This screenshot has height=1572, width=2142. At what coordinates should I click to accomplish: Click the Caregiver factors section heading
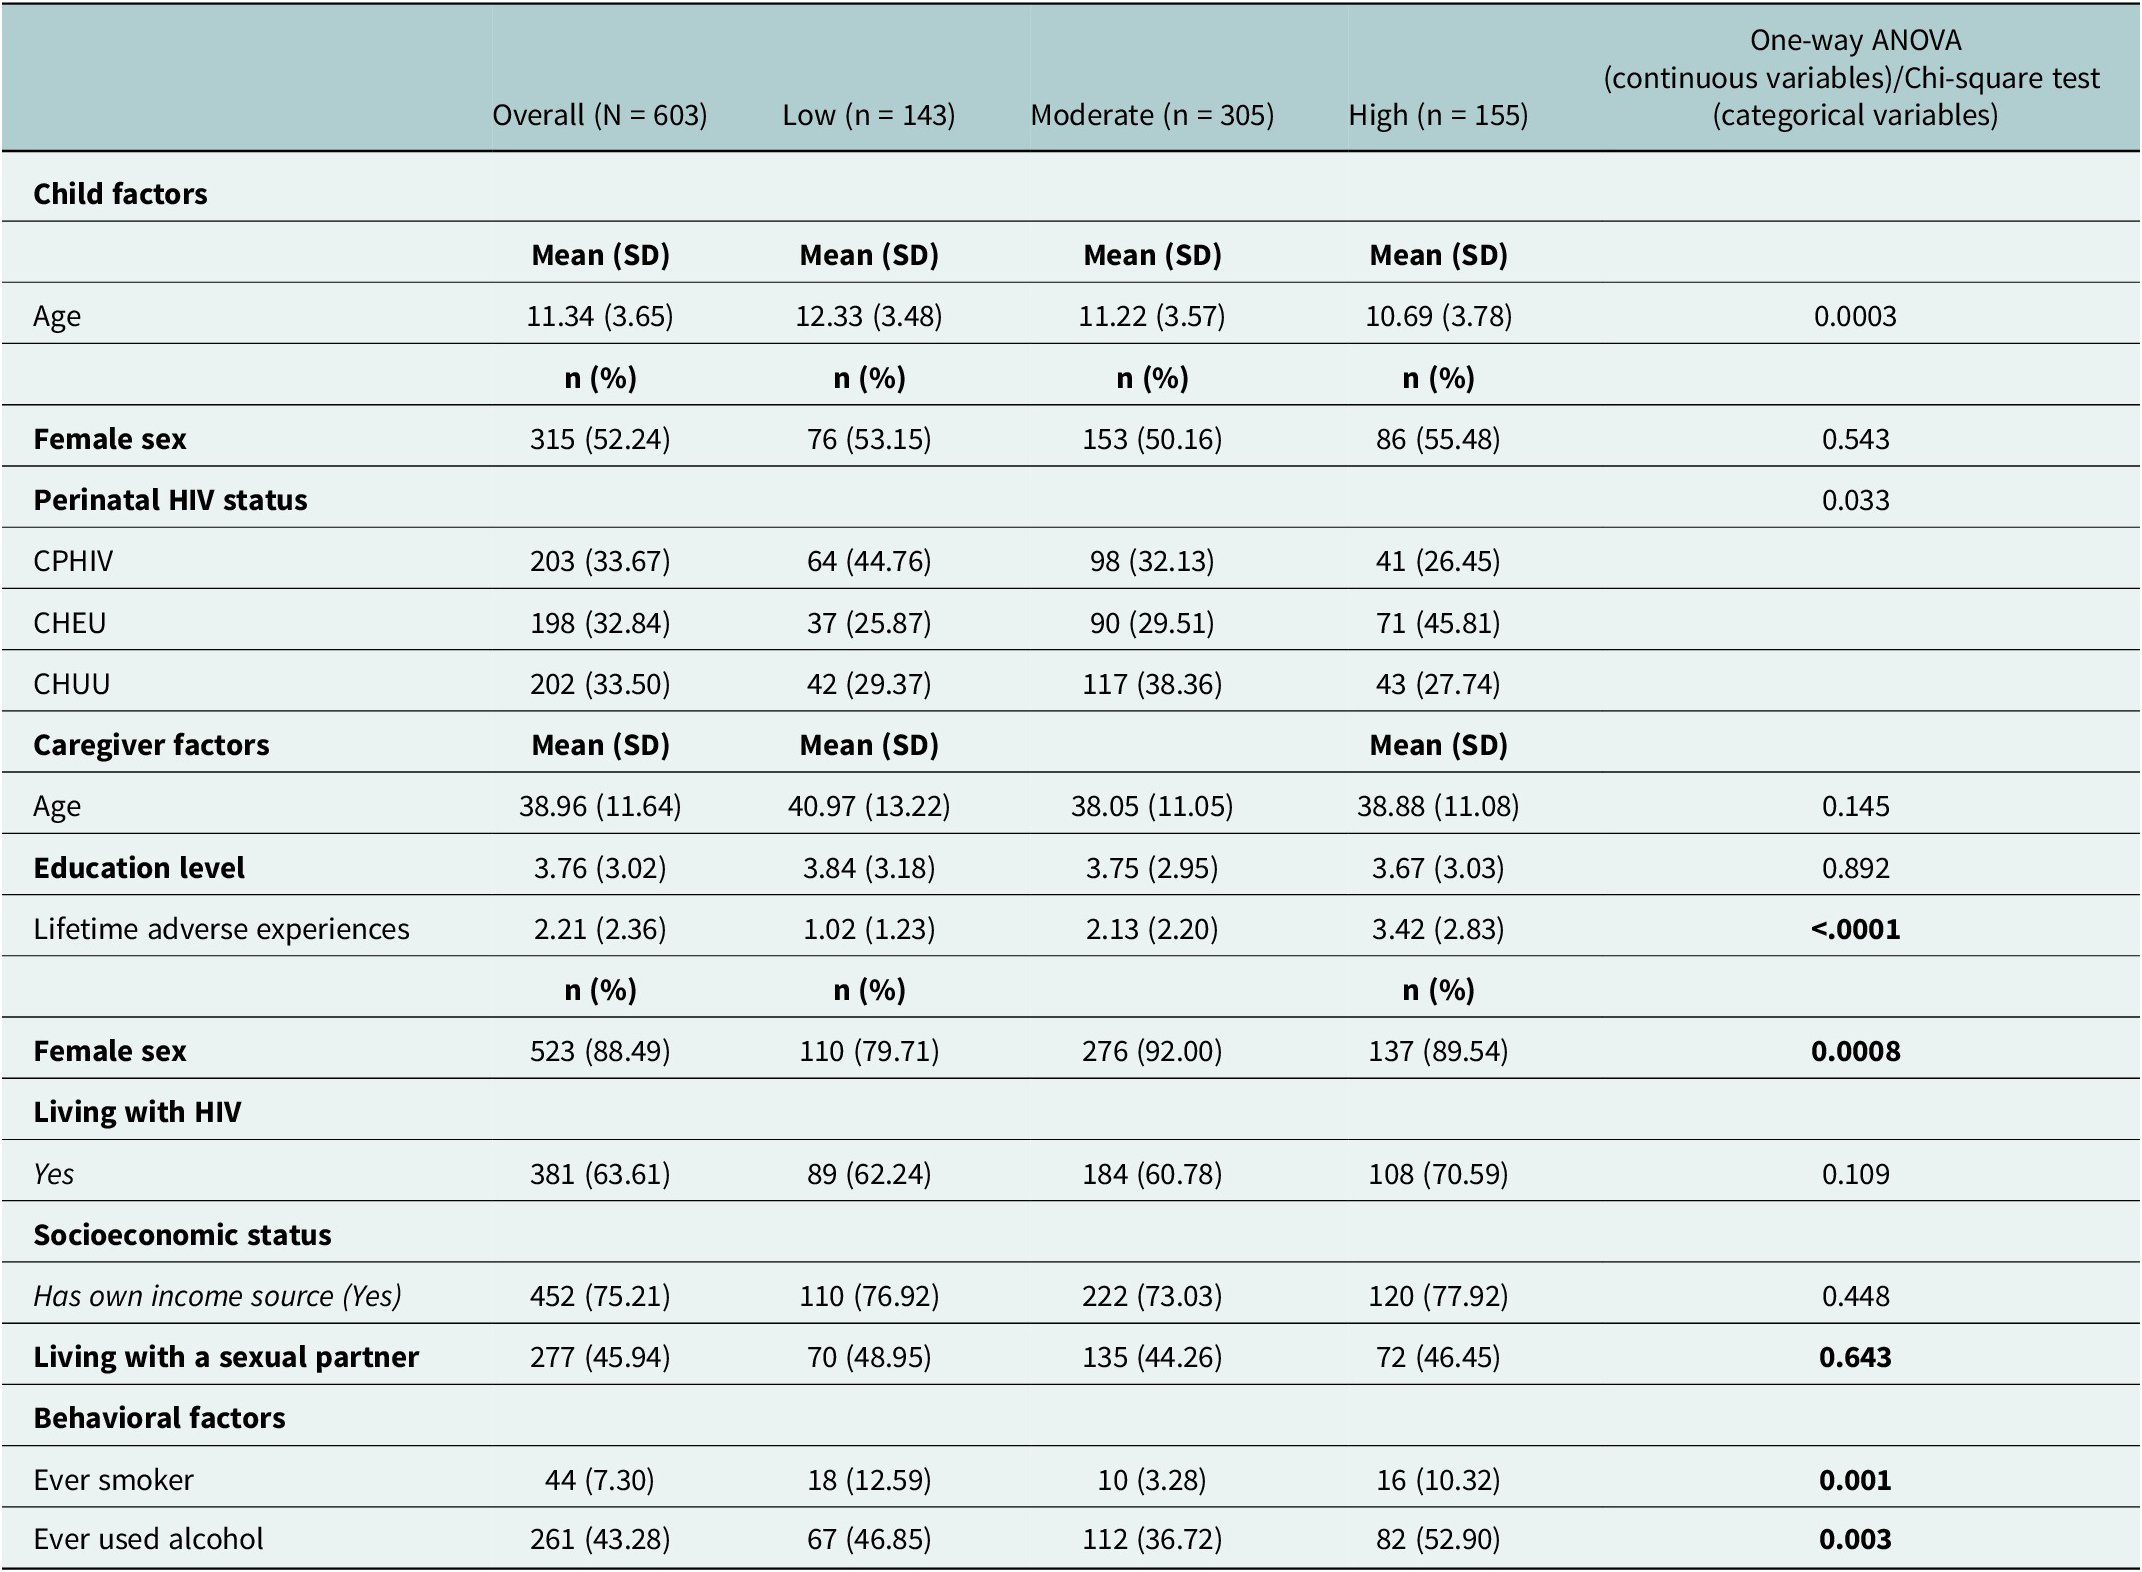[151, 744]
